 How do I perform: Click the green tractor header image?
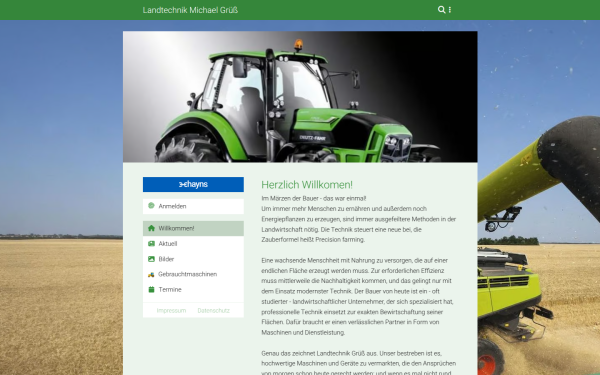(x=300, y=97)
